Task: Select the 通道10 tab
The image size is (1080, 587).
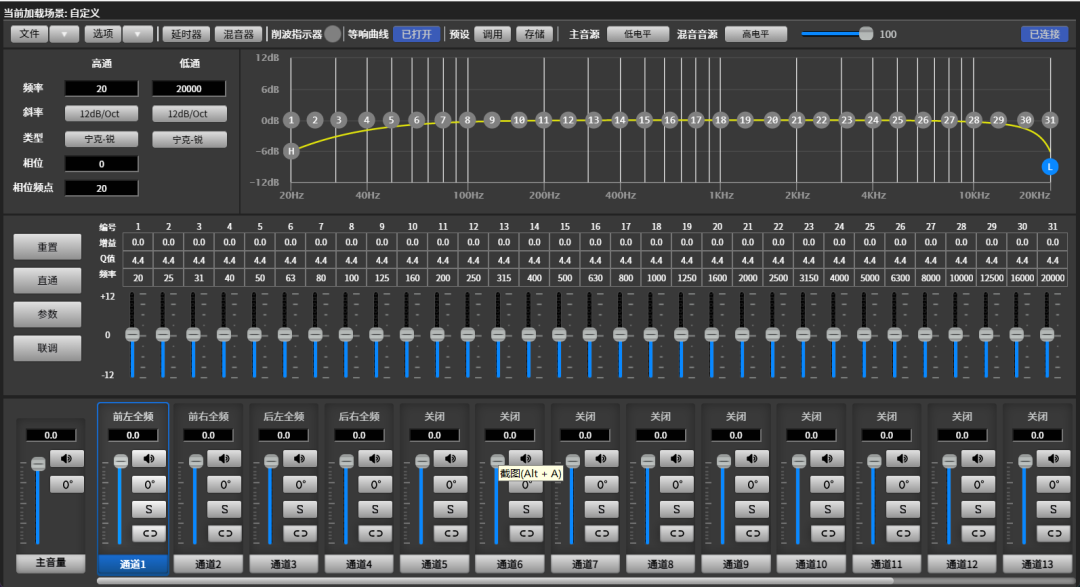Action: (811, 564)
